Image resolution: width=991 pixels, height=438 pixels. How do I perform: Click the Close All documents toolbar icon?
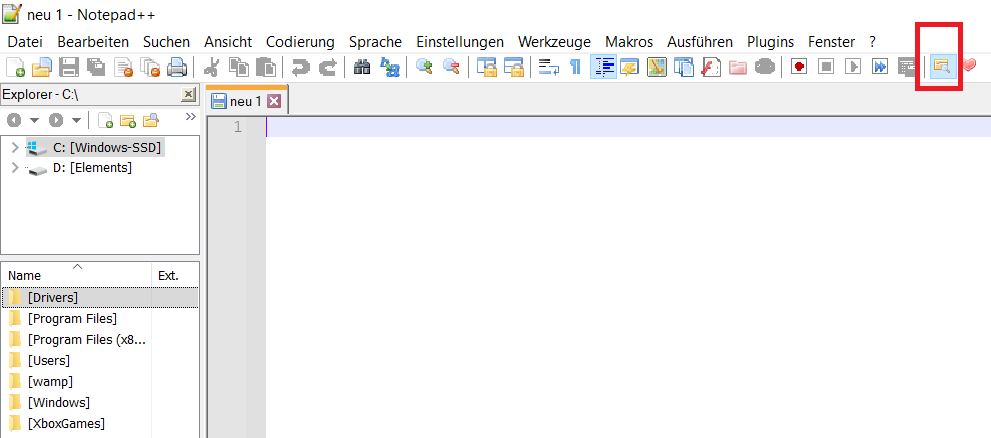click(150, 66)
